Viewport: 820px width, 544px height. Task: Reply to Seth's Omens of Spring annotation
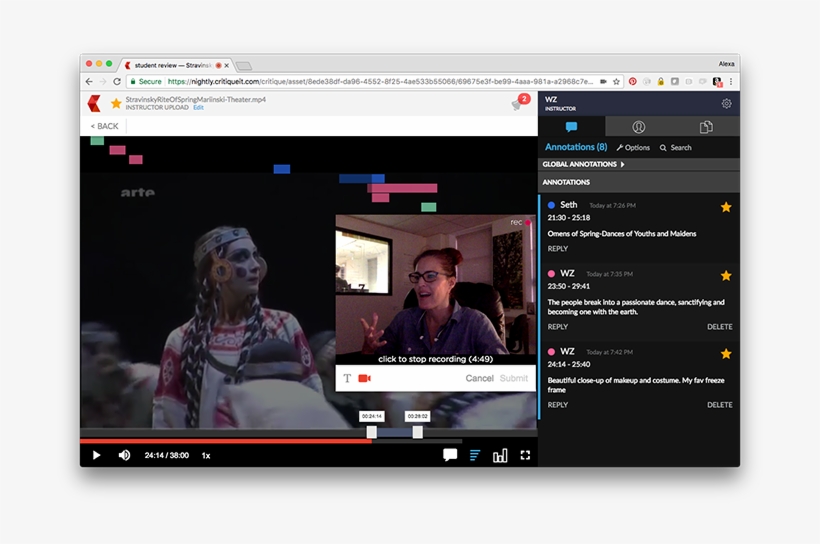coord(557,248)
